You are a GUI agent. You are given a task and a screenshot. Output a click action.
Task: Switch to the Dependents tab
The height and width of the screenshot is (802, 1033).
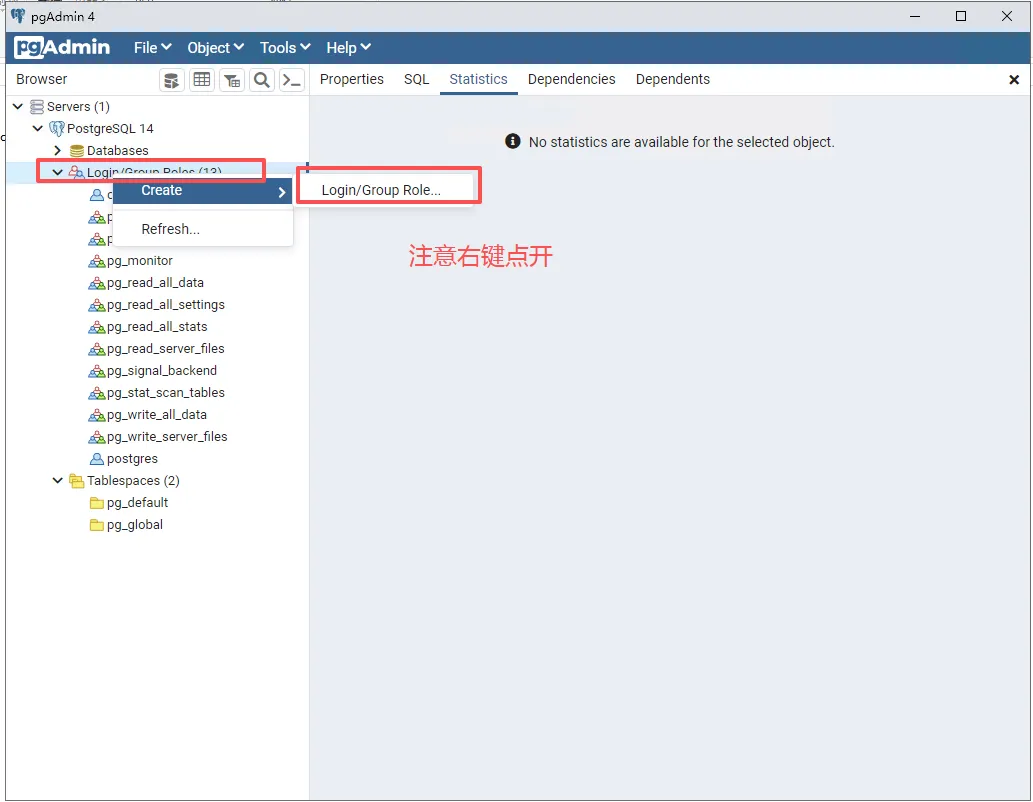(x=673, y=80)
